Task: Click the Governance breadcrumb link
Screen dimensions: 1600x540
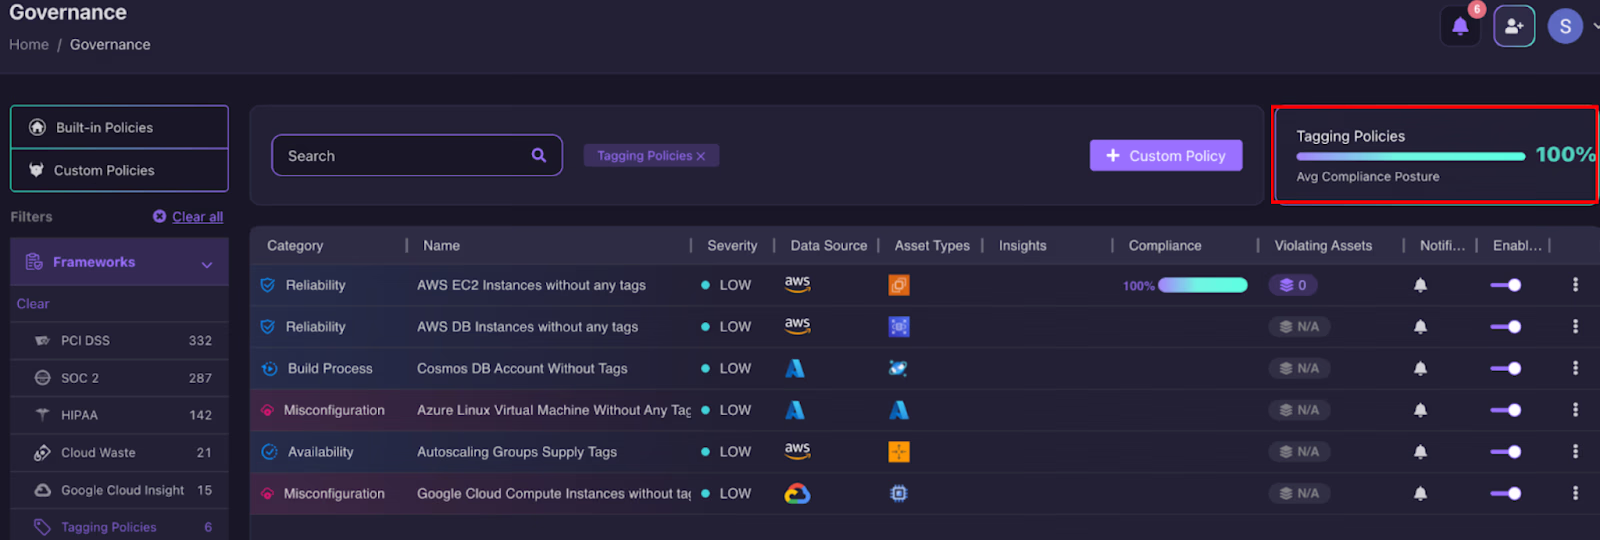Action: (110, 44)
